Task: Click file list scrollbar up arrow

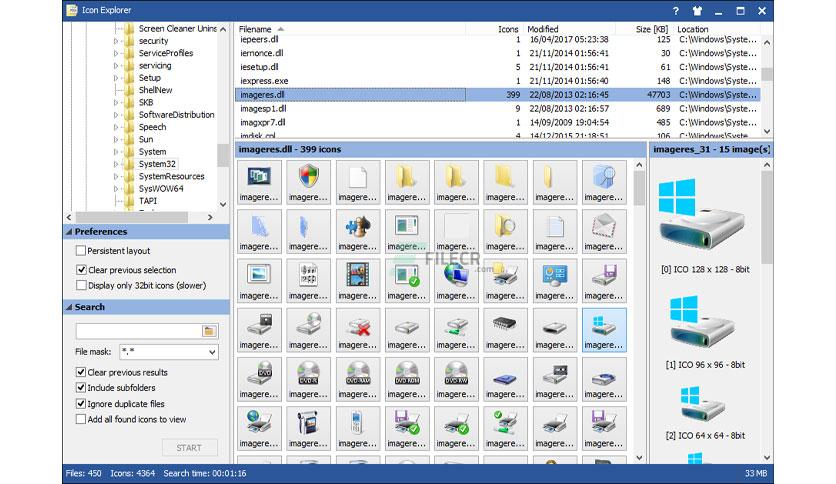Action: (x=767, y=43)
